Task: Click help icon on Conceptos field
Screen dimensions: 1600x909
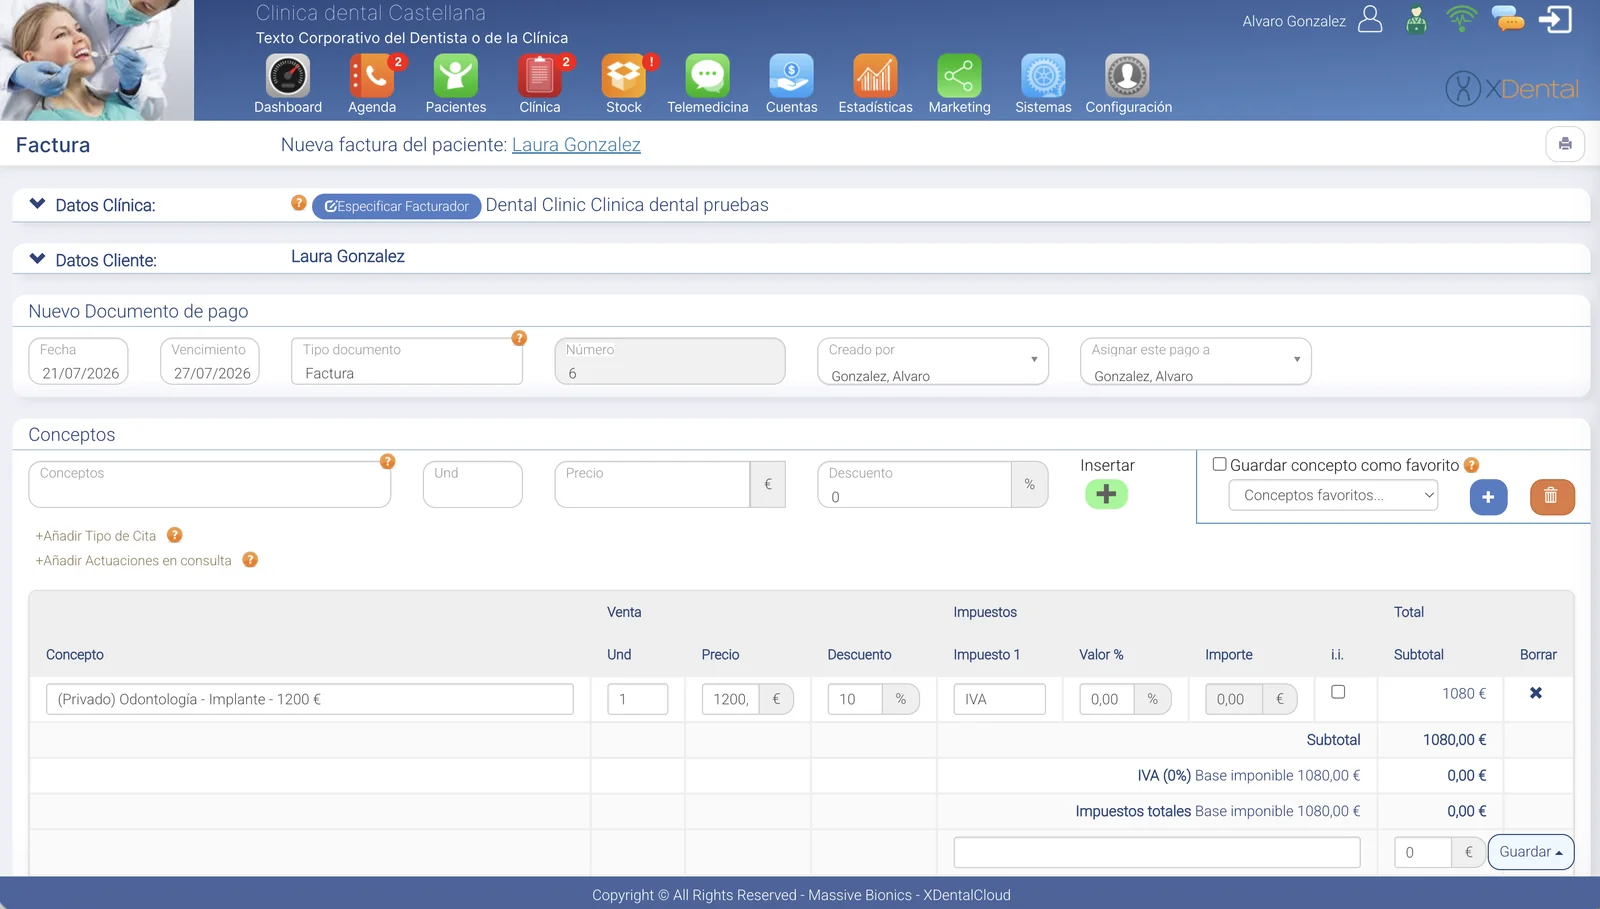Action: [x=388, y=461]
